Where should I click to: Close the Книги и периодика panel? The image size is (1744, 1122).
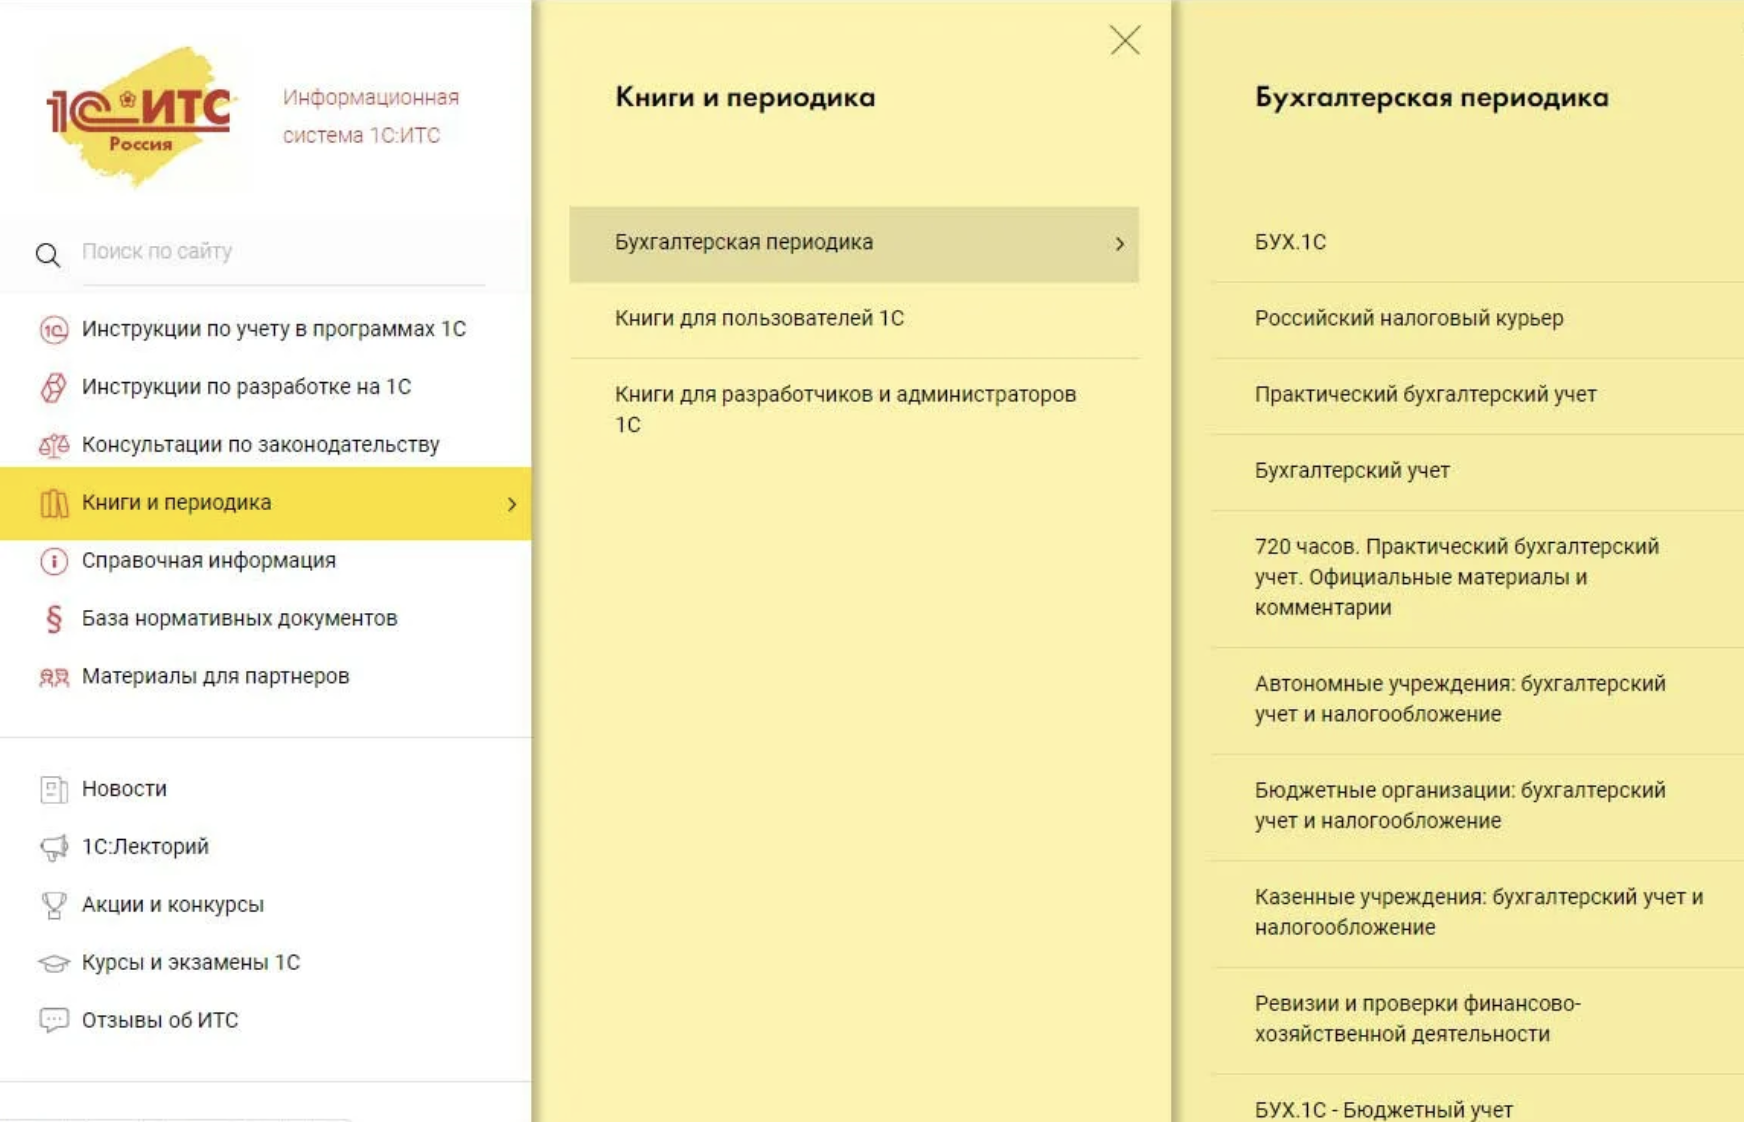(1124, 40)
